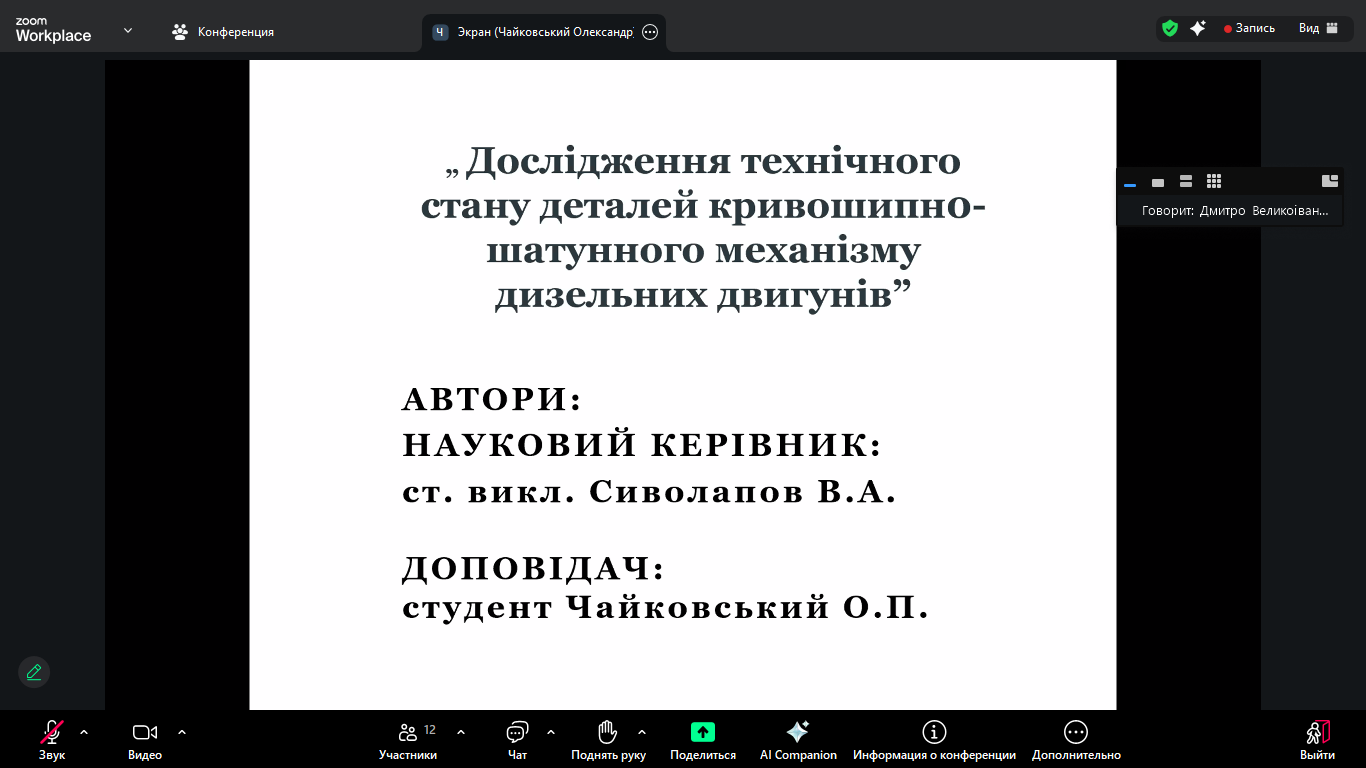
Task: Click the layout icon at the video panel's right end
Action: (x=1330, y=181)
